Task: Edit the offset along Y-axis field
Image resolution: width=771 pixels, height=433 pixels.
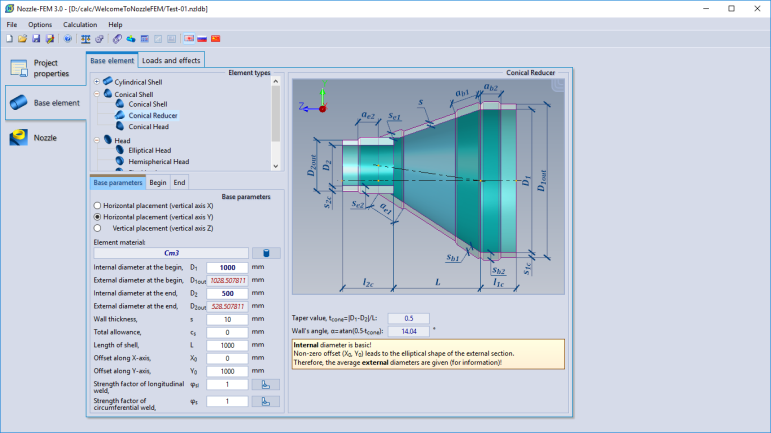Action: pyautogui.click(x=227, y=372)
